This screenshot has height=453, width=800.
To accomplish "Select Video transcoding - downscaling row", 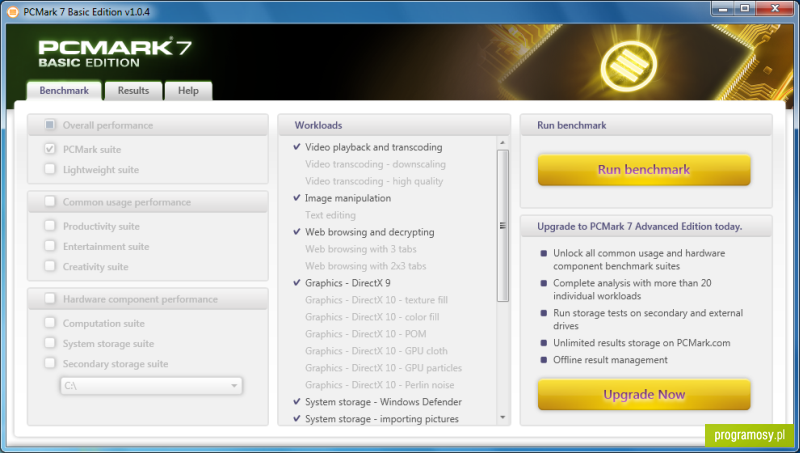I will click(x=375, y=164).
